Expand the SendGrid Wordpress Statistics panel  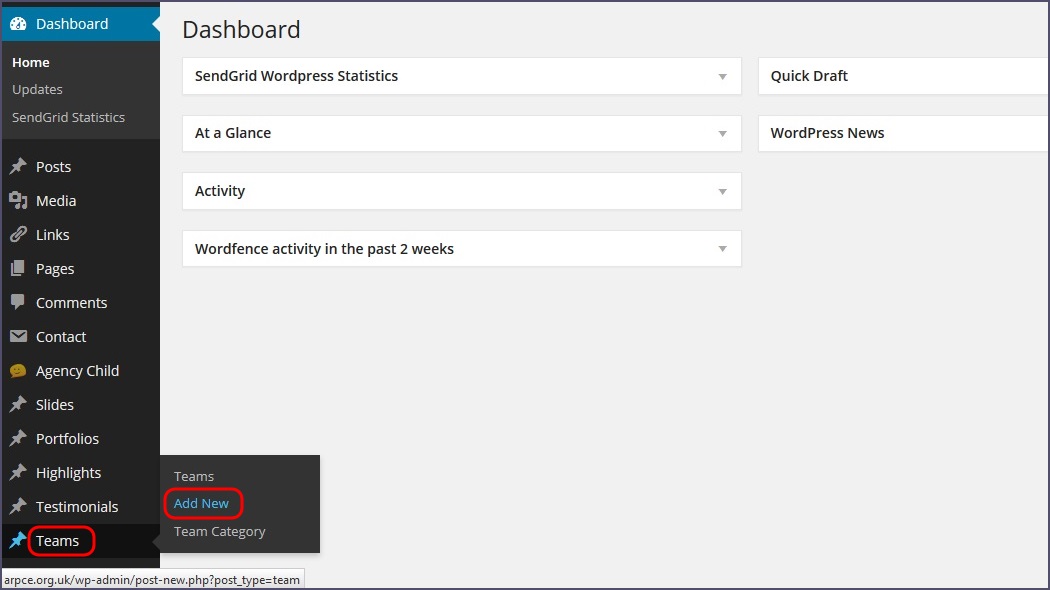coord(722,77)
